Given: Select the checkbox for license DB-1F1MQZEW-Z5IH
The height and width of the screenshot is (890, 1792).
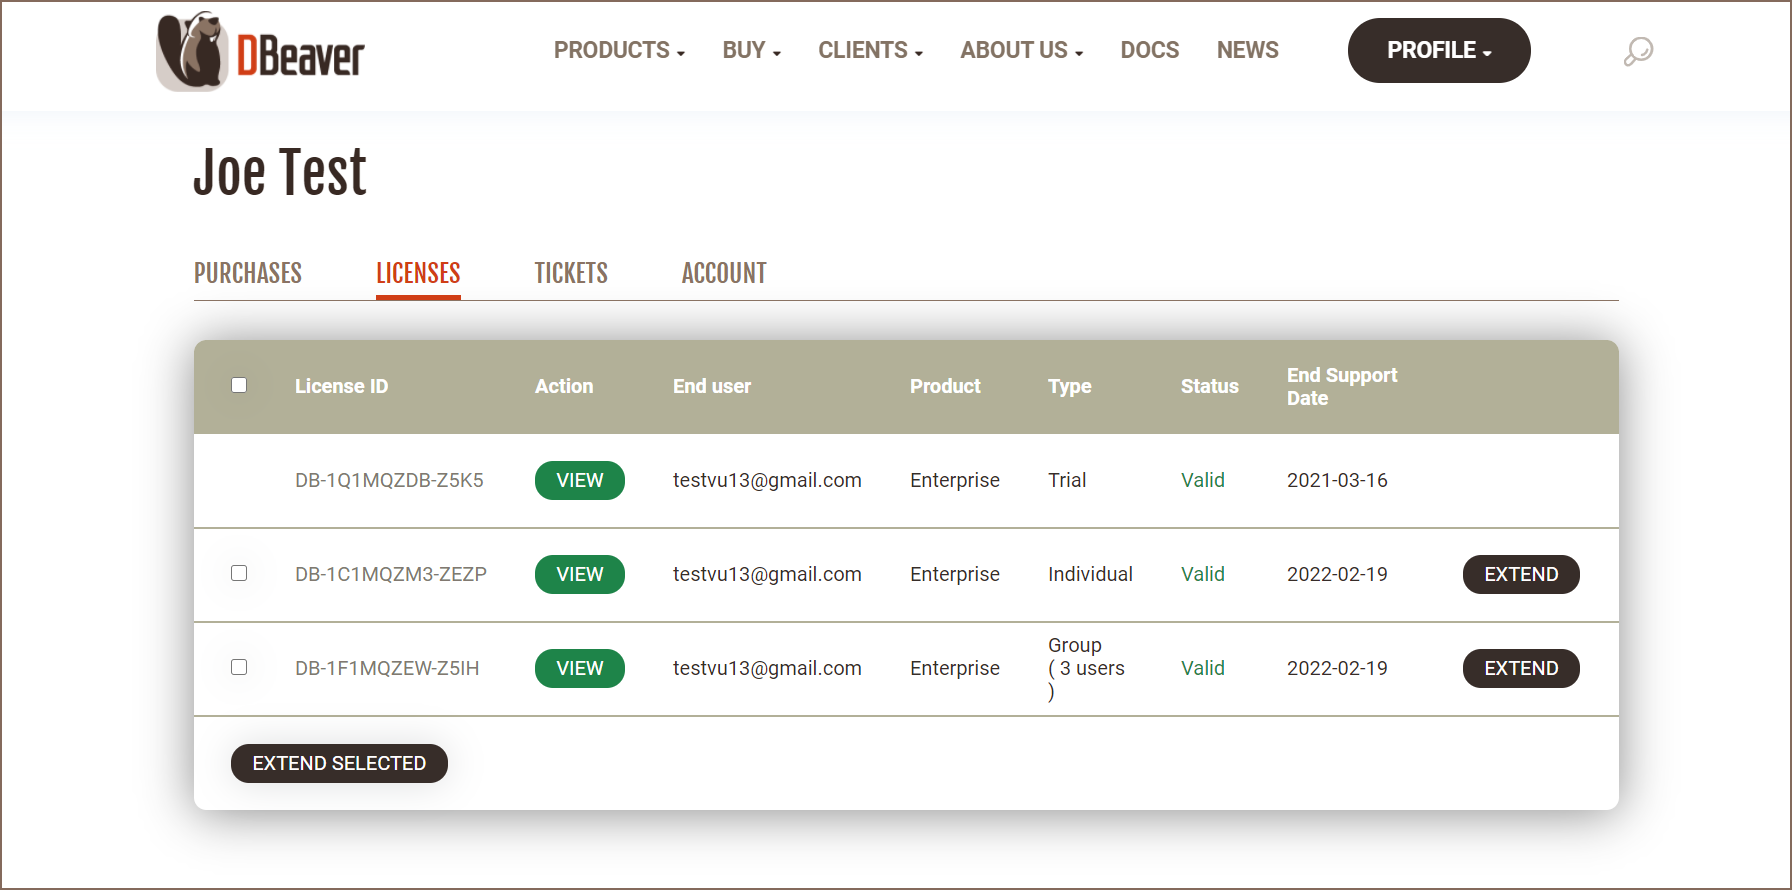Looking at the screenshot, I should 239,667.
